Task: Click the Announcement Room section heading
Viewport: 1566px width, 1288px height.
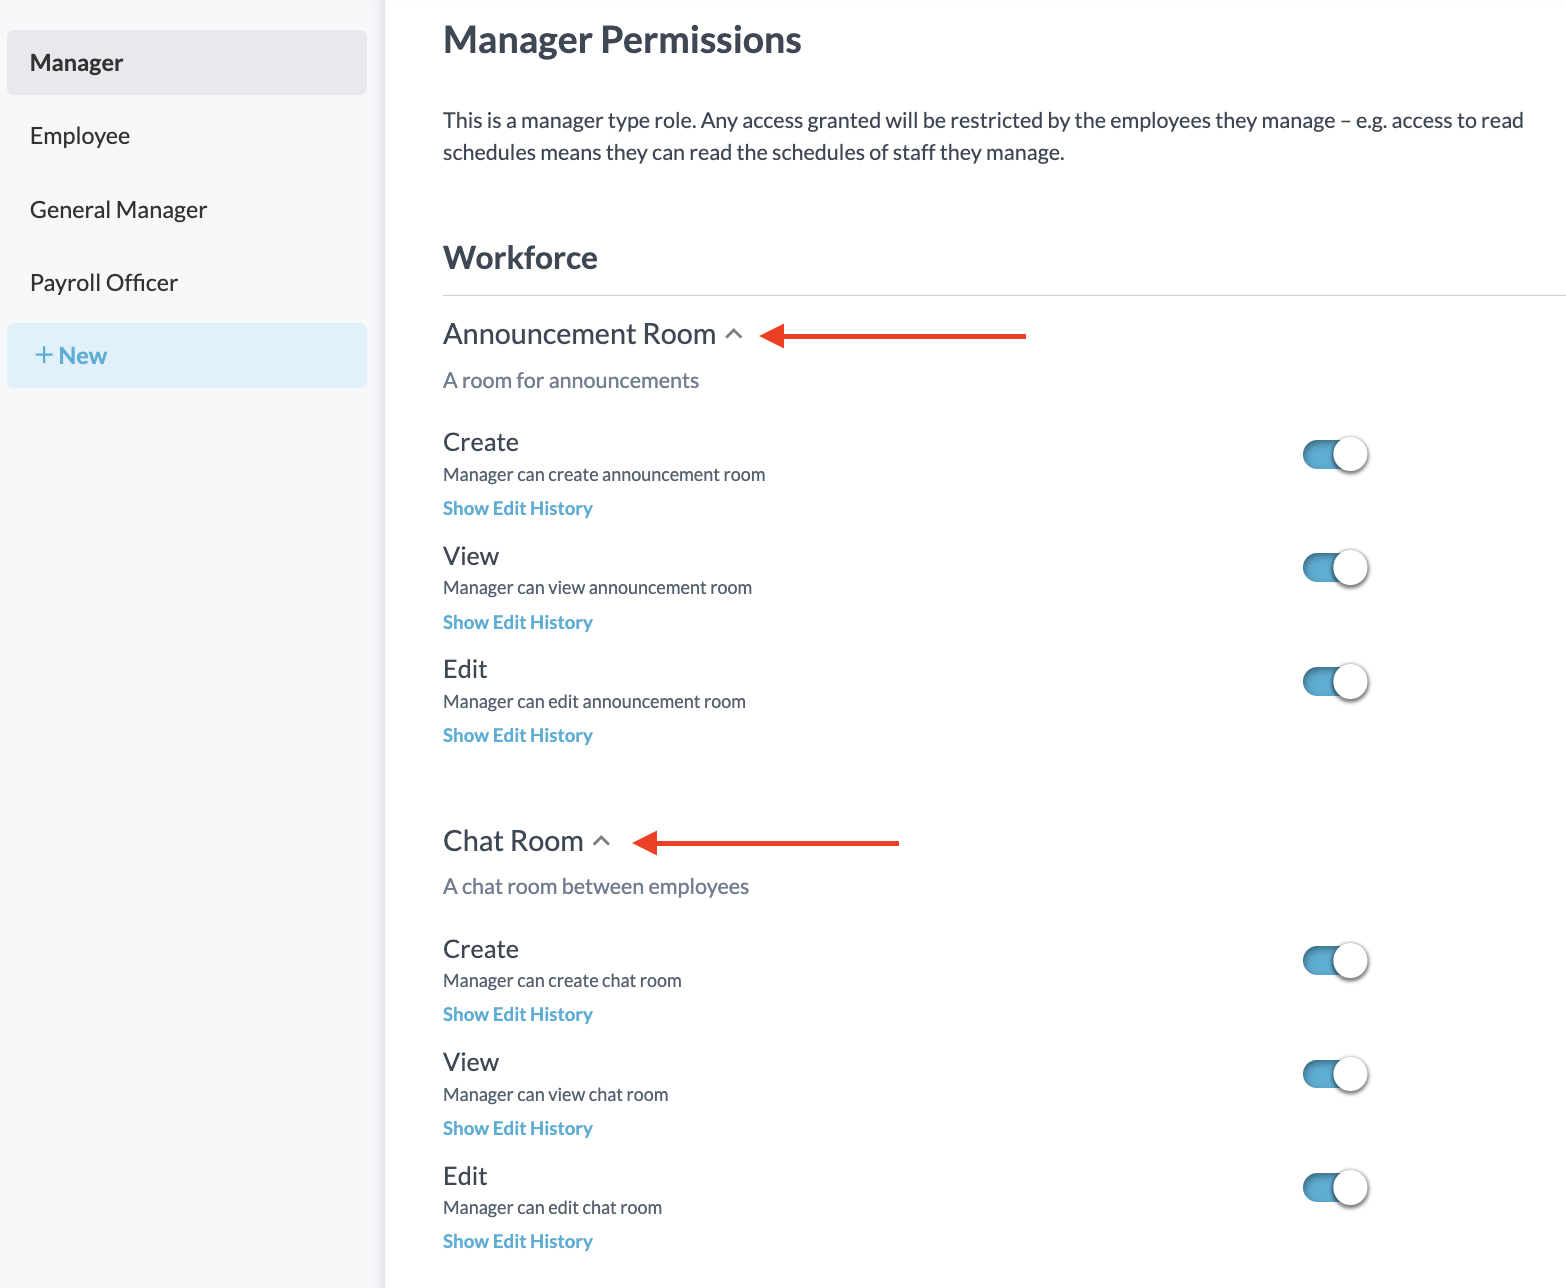Action: tap(579, 334)
